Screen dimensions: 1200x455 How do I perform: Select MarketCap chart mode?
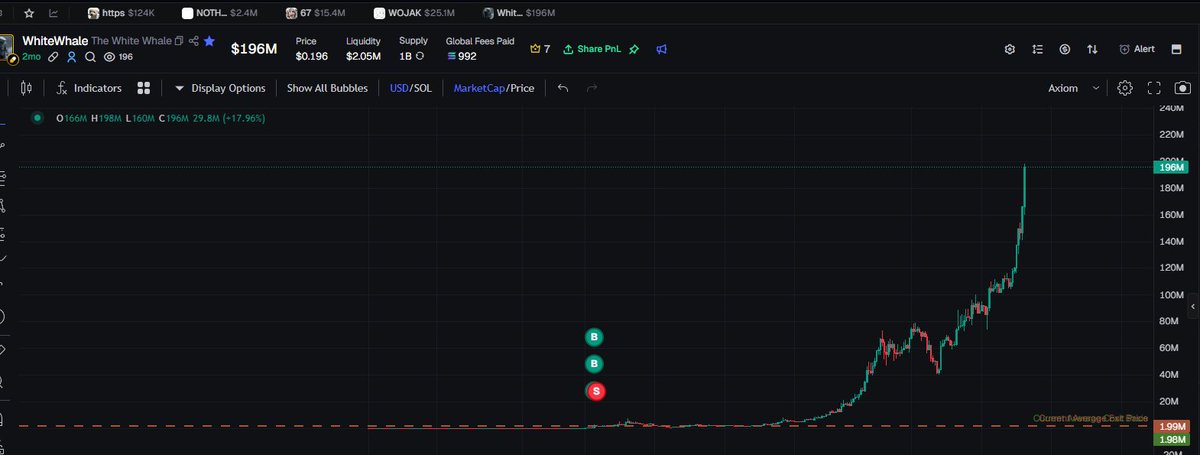pos(479,88)
